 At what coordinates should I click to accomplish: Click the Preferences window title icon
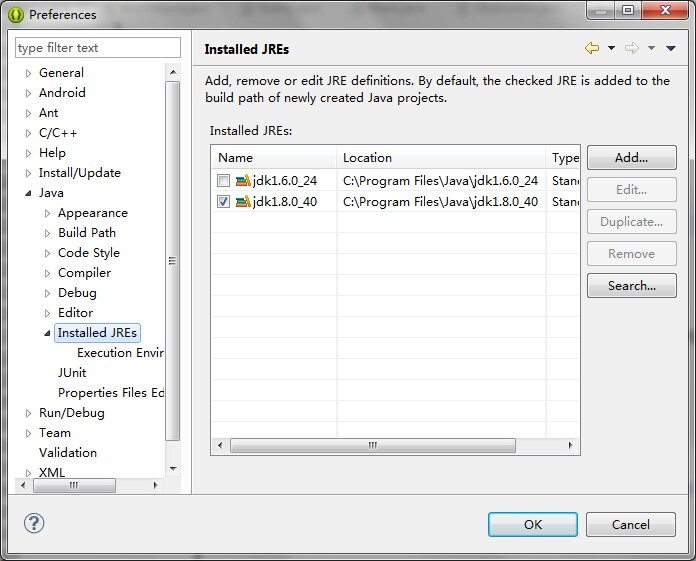coord(16,15)
